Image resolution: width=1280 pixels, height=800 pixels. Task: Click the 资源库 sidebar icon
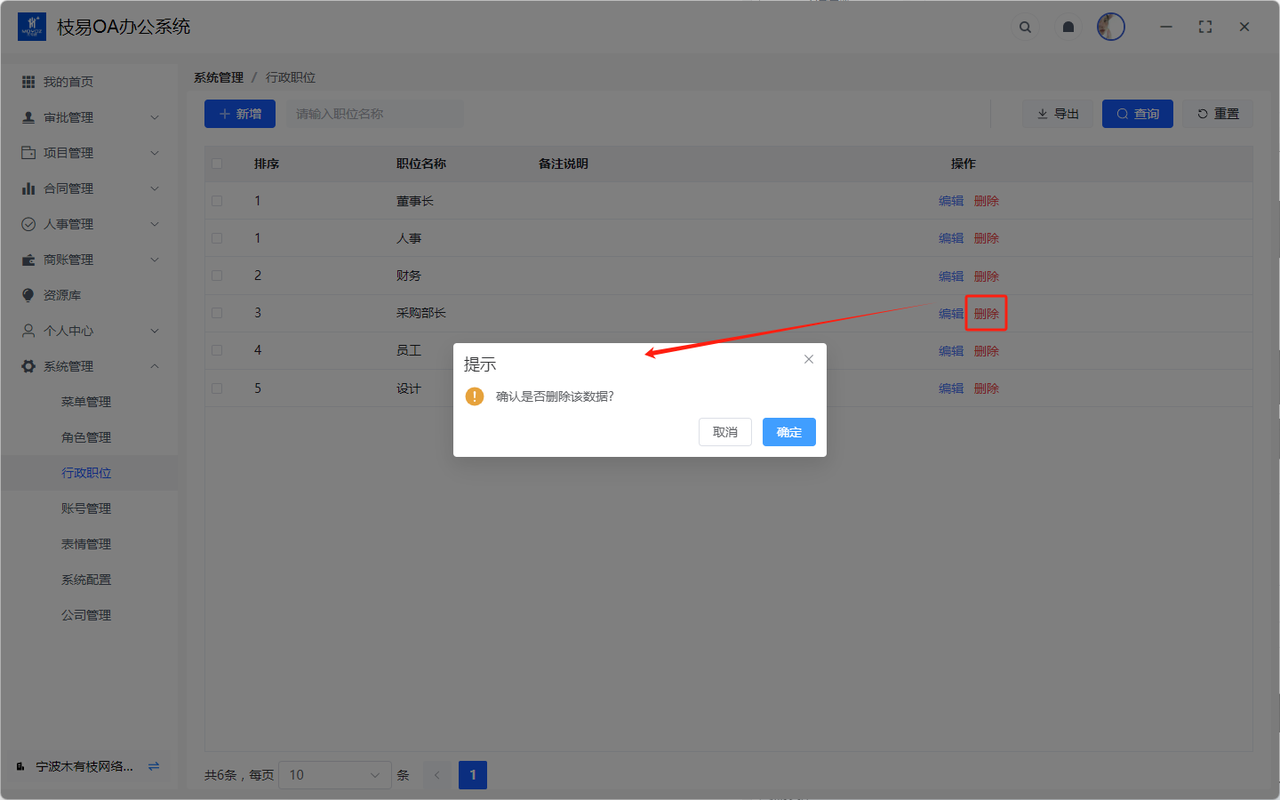(28, 295)
